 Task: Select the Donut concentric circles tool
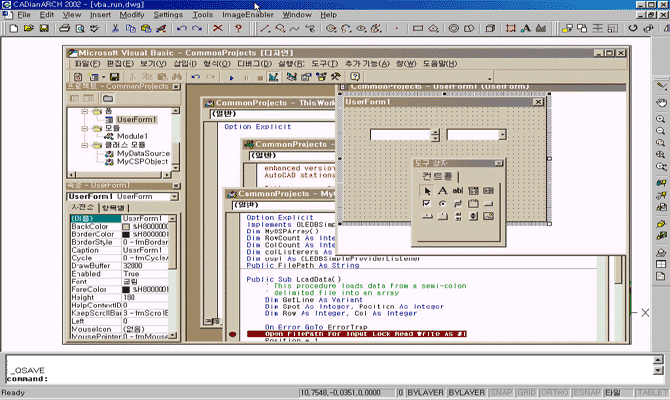[453, 29]
